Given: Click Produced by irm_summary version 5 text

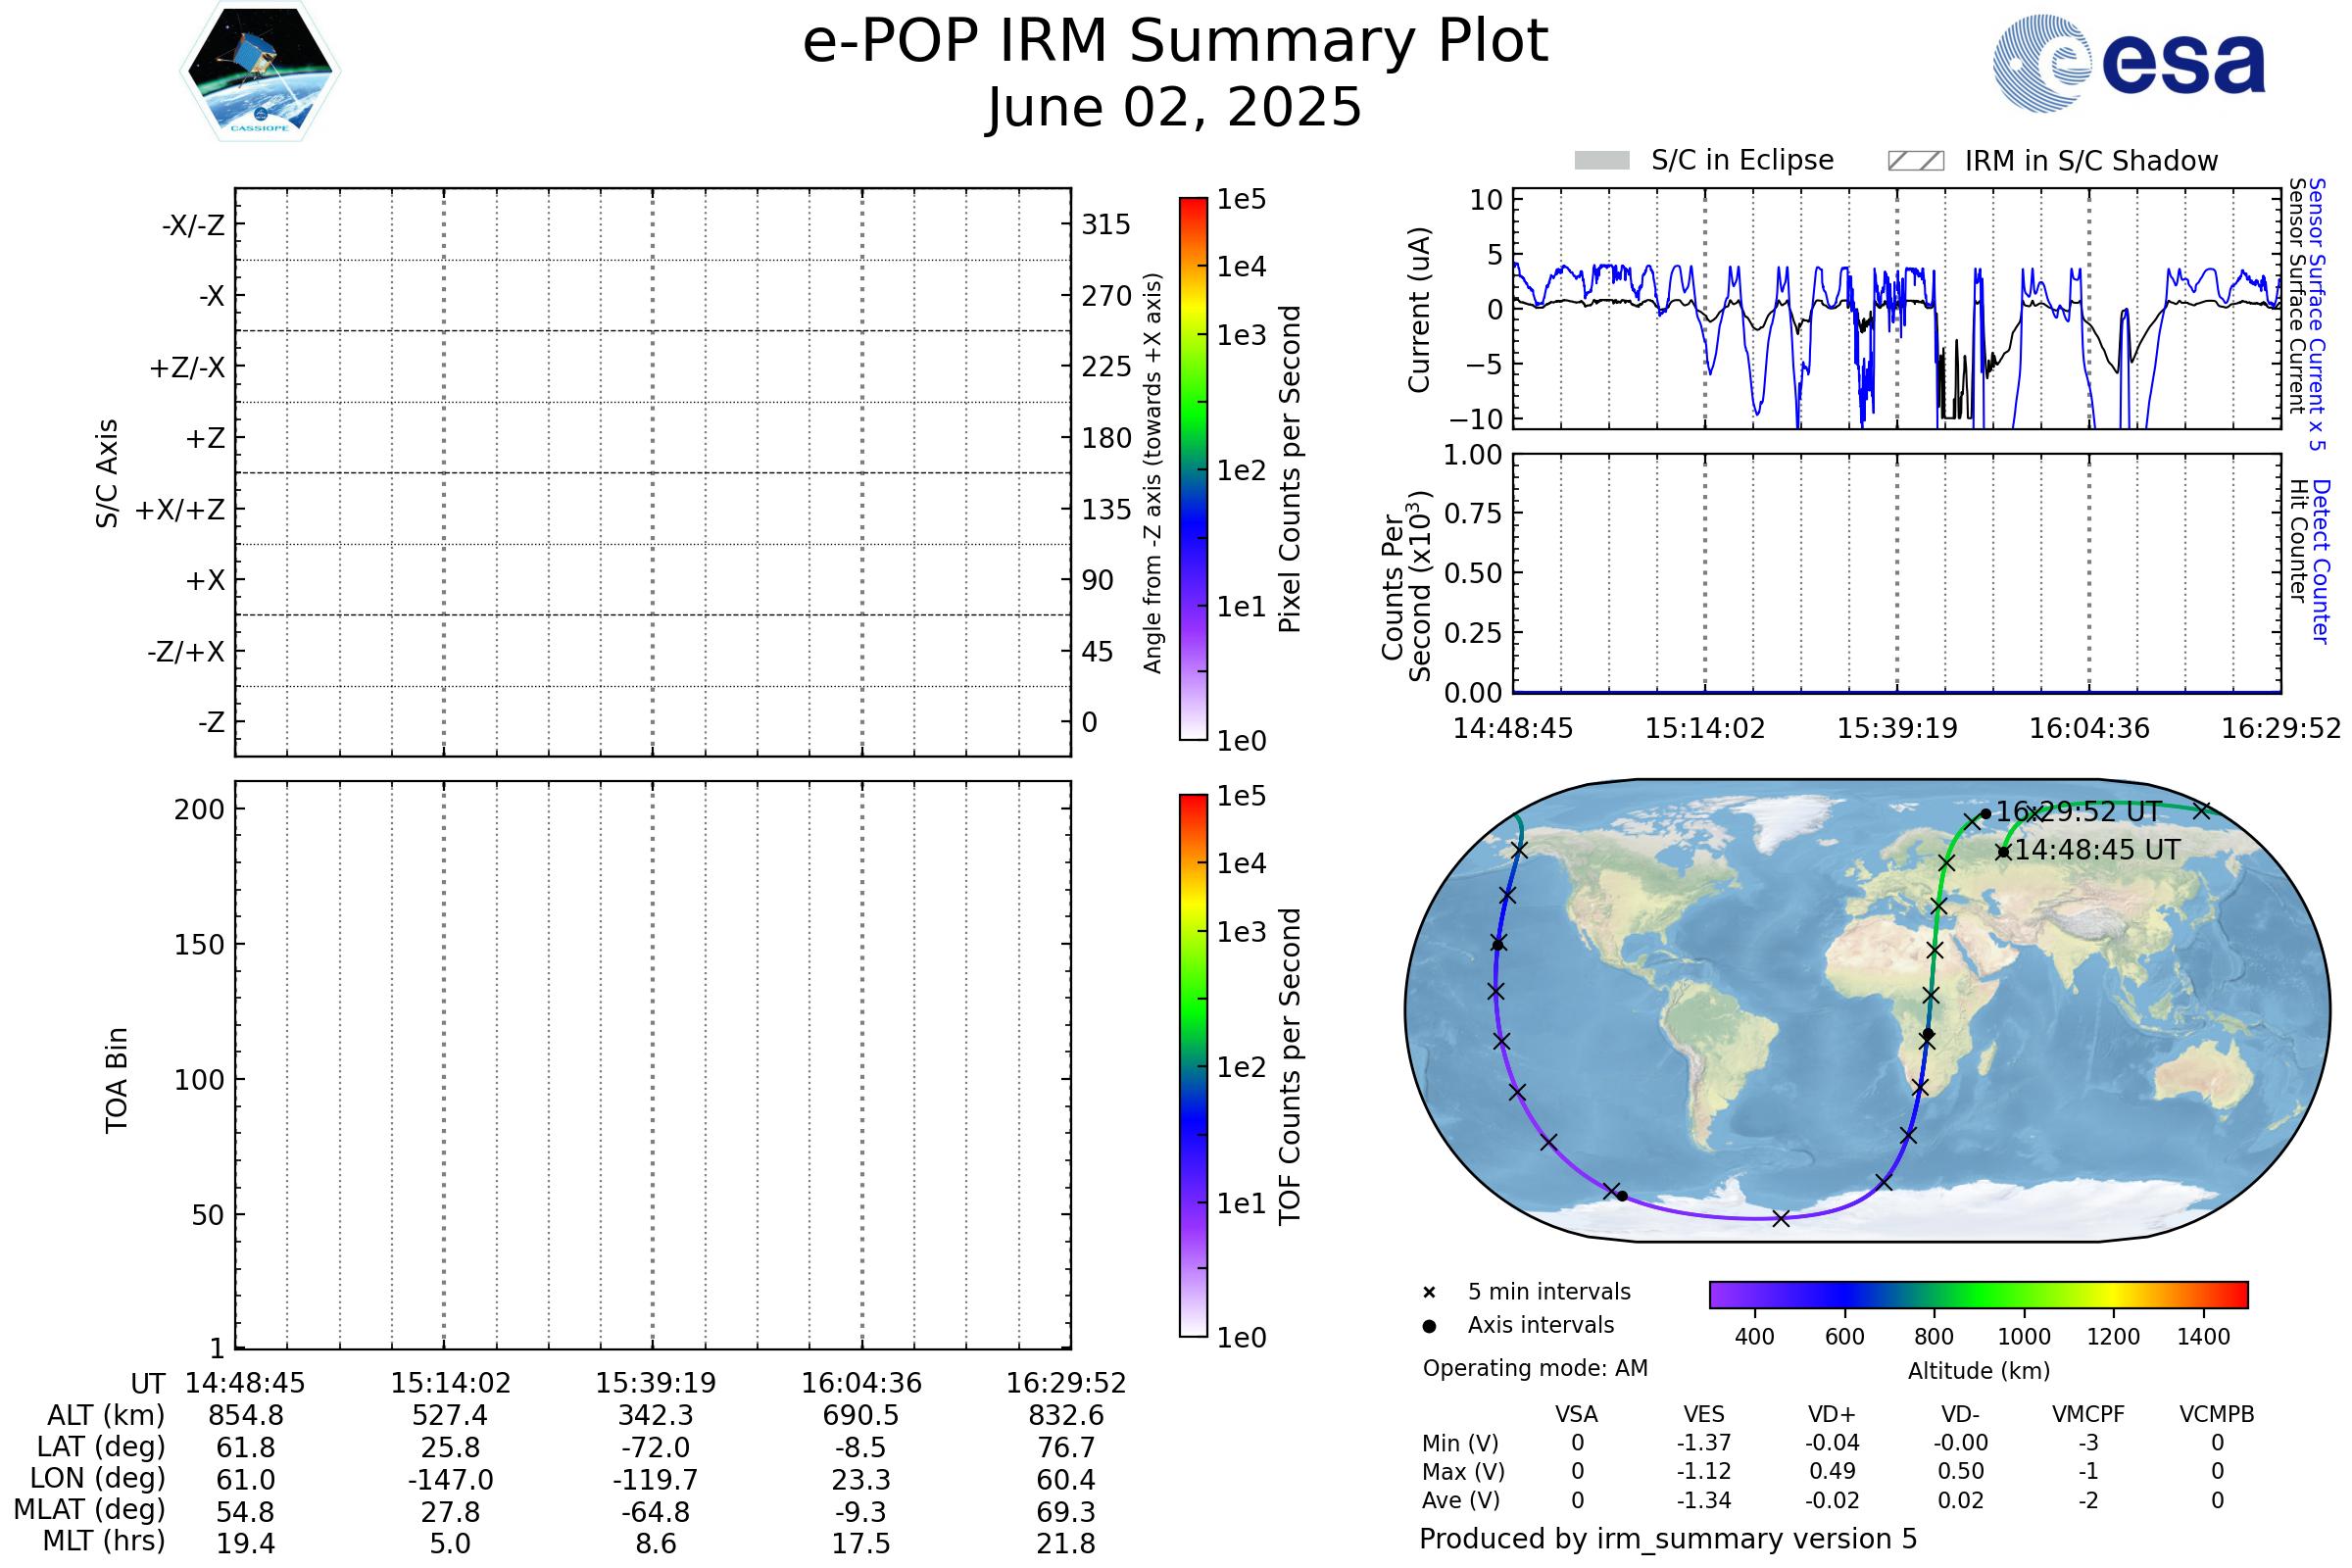Looking at the screenshot, I should click(x=1668, y=1538).
